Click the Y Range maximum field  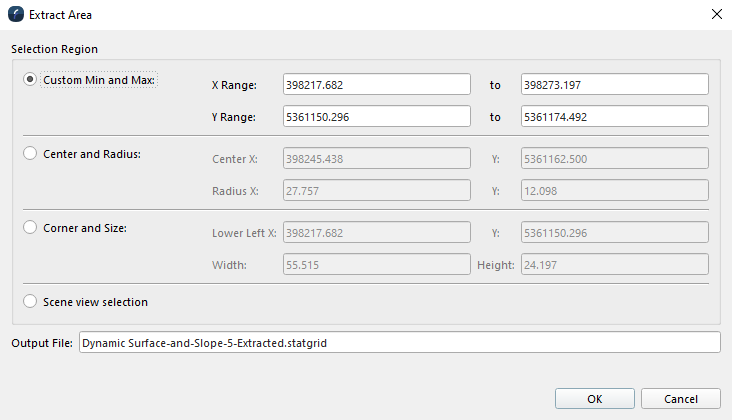(x=615, y=117)
